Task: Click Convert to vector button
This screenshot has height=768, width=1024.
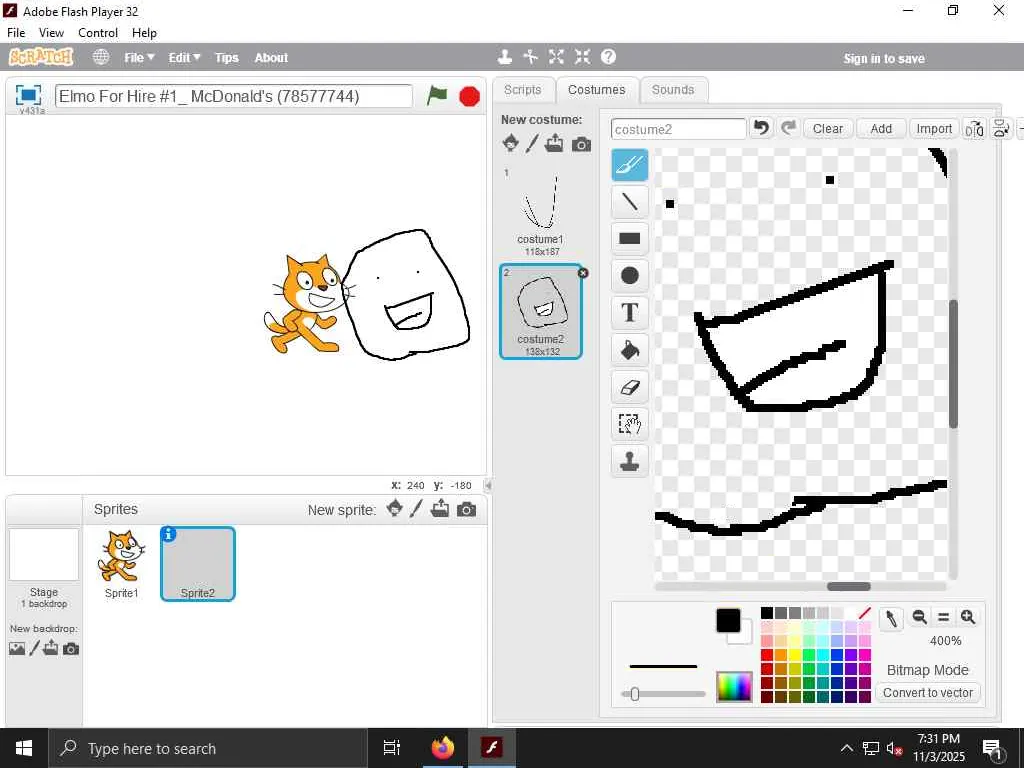Action: [927, 692]
